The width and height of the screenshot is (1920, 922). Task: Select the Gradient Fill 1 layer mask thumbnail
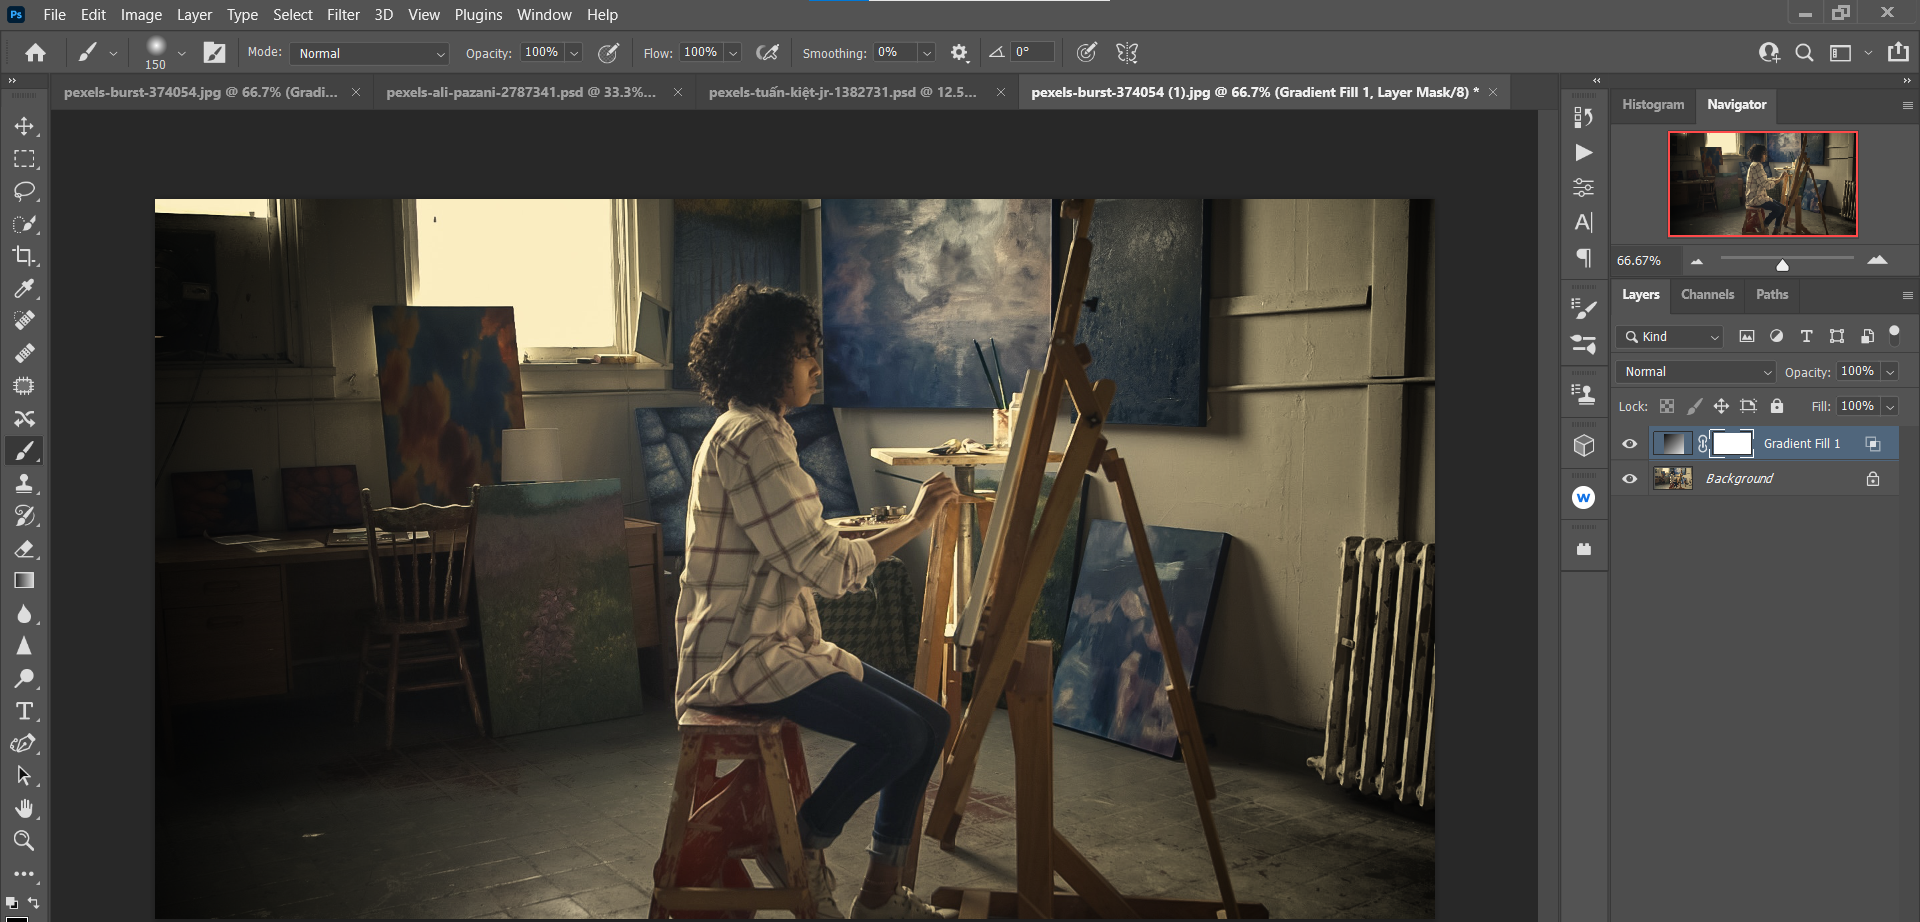coord(1732,444)
